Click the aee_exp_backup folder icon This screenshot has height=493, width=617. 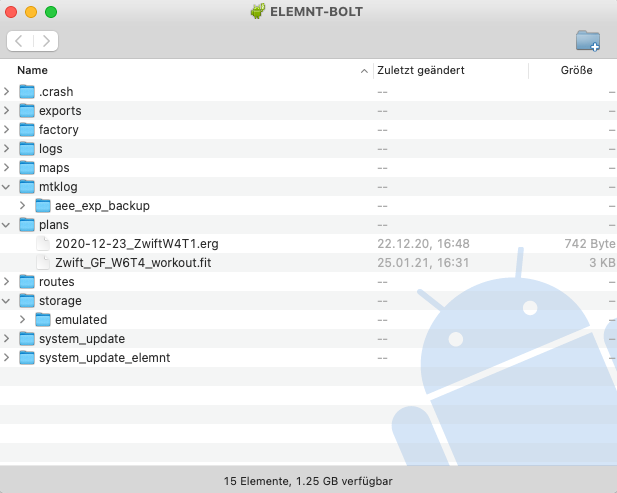pyautogui.click(x=43, y=206)
